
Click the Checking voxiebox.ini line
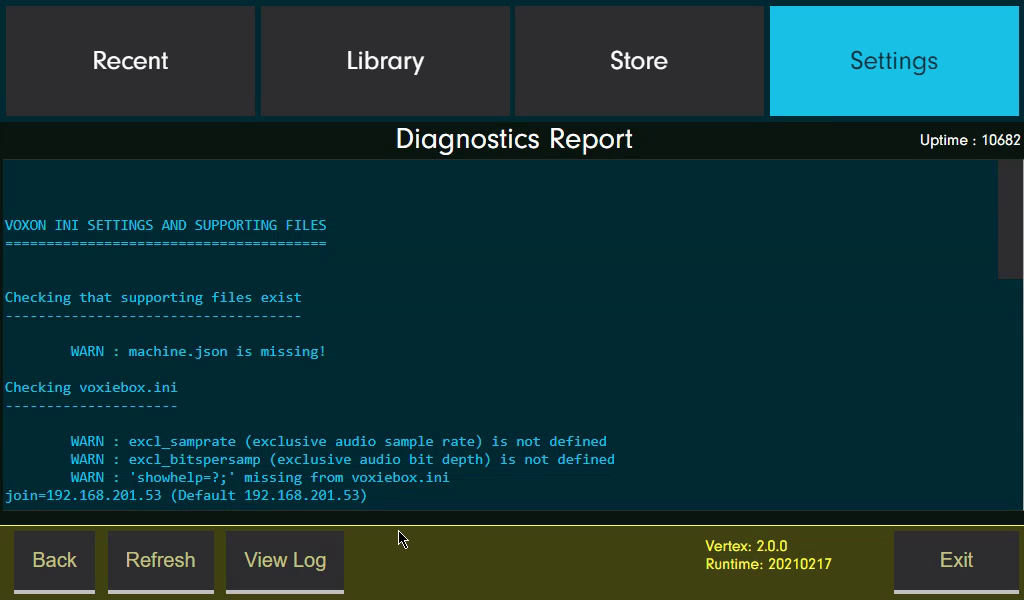(x=91, y=387)
